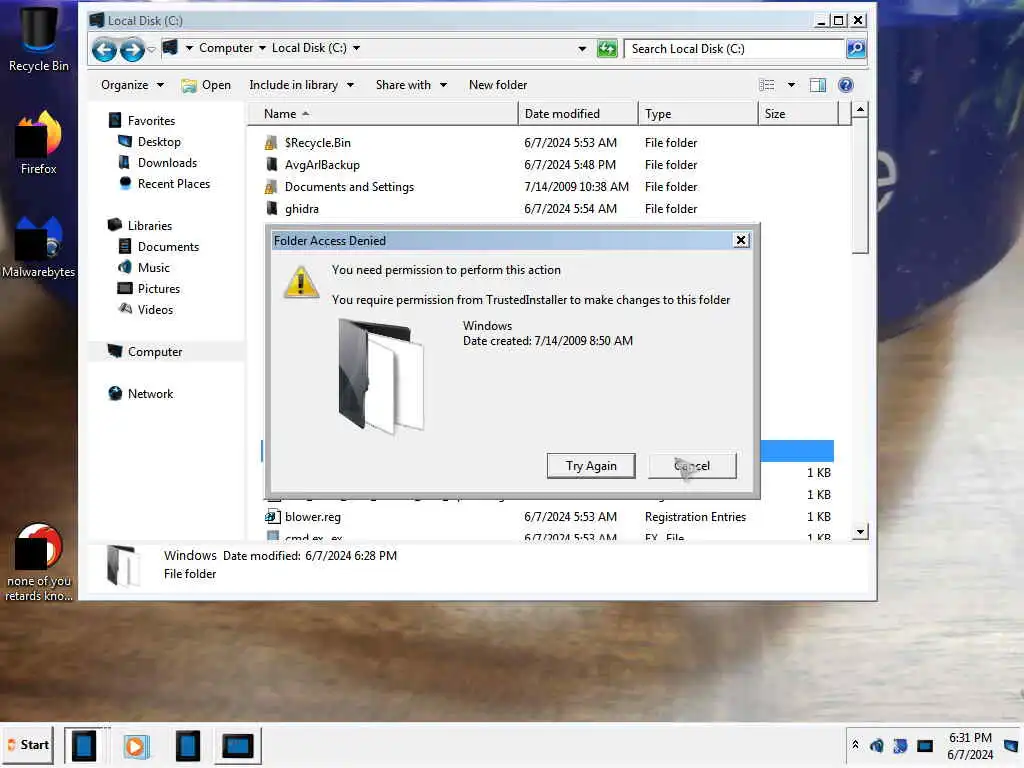Click the Windows folder icon in details pane

coord(122,566)
